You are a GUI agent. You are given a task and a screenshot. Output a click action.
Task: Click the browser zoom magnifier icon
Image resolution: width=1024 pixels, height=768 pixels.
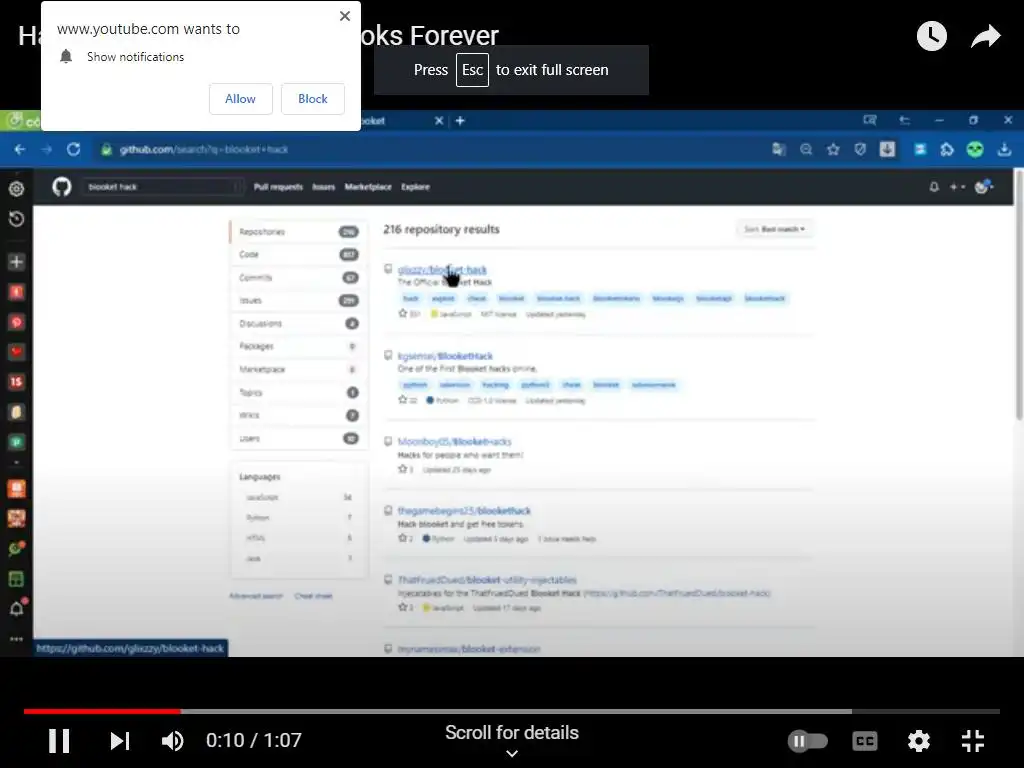(x=806, y=150)
